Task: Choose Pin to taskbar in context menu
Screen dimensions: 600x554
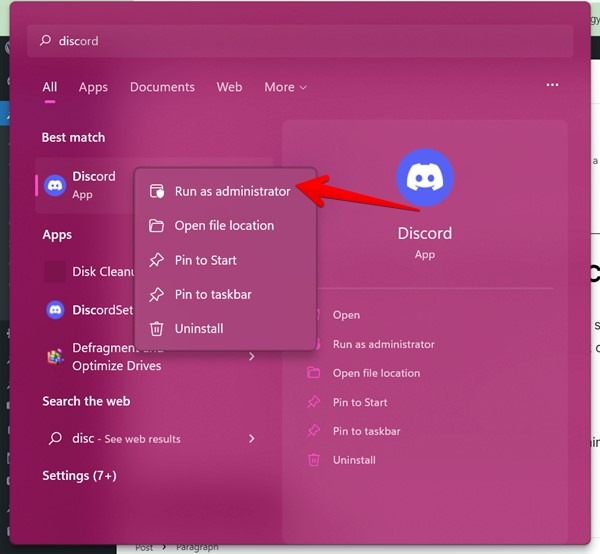Action: point(226,295)
